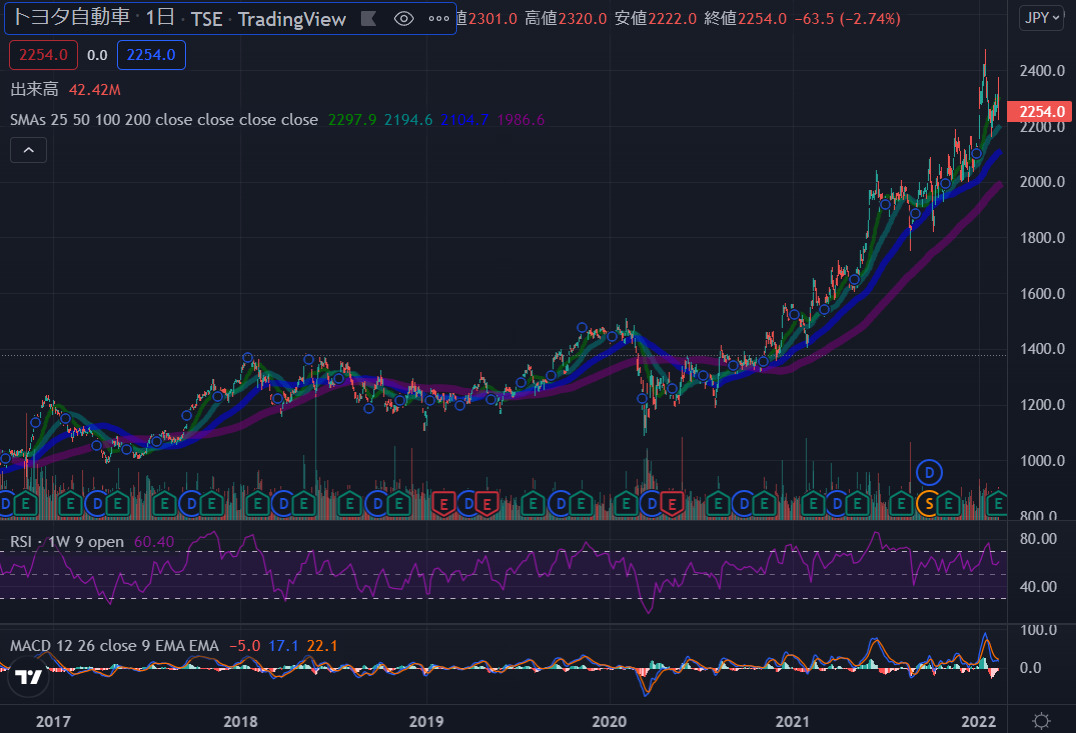Click the 2018 label on time axis

pyautogui.click(x=240, y=721)
